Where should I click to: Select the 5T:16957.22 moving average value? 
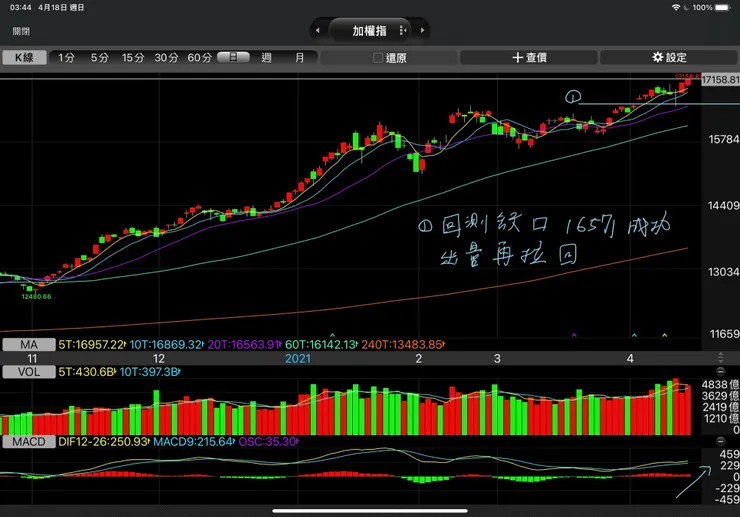pyautogui.click(x=91, y=345)
